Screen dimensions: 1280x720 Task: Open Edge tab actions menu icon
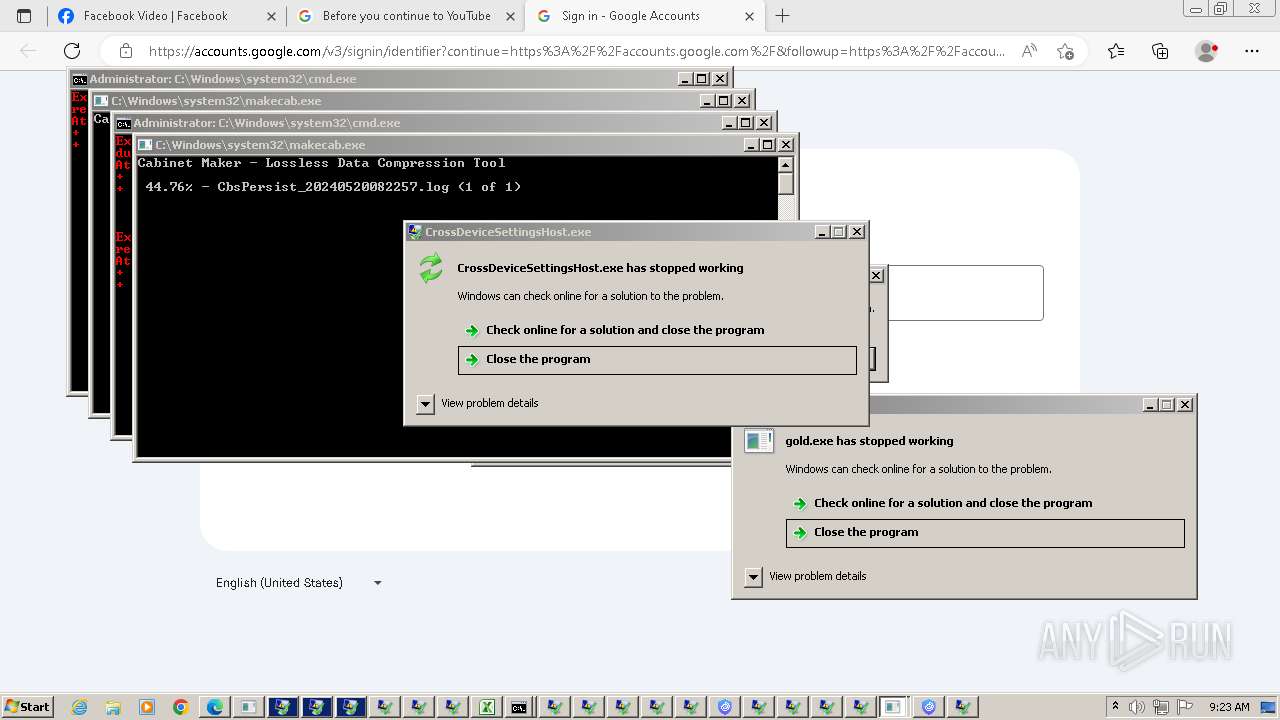(24, 16)
